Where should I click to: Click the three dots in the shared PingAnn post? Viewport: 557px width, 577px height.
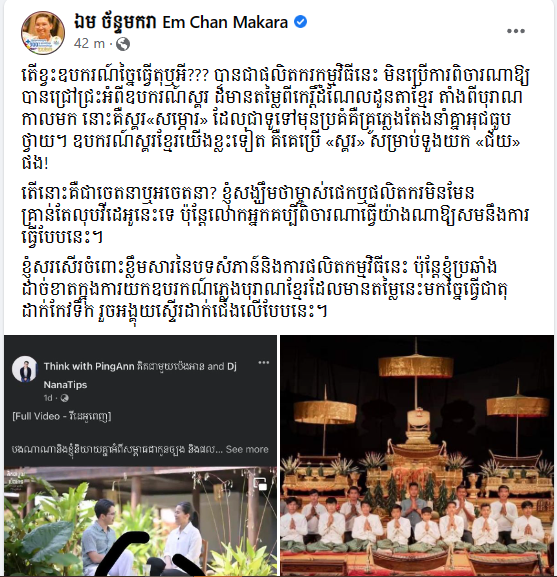tap(263, 363)
